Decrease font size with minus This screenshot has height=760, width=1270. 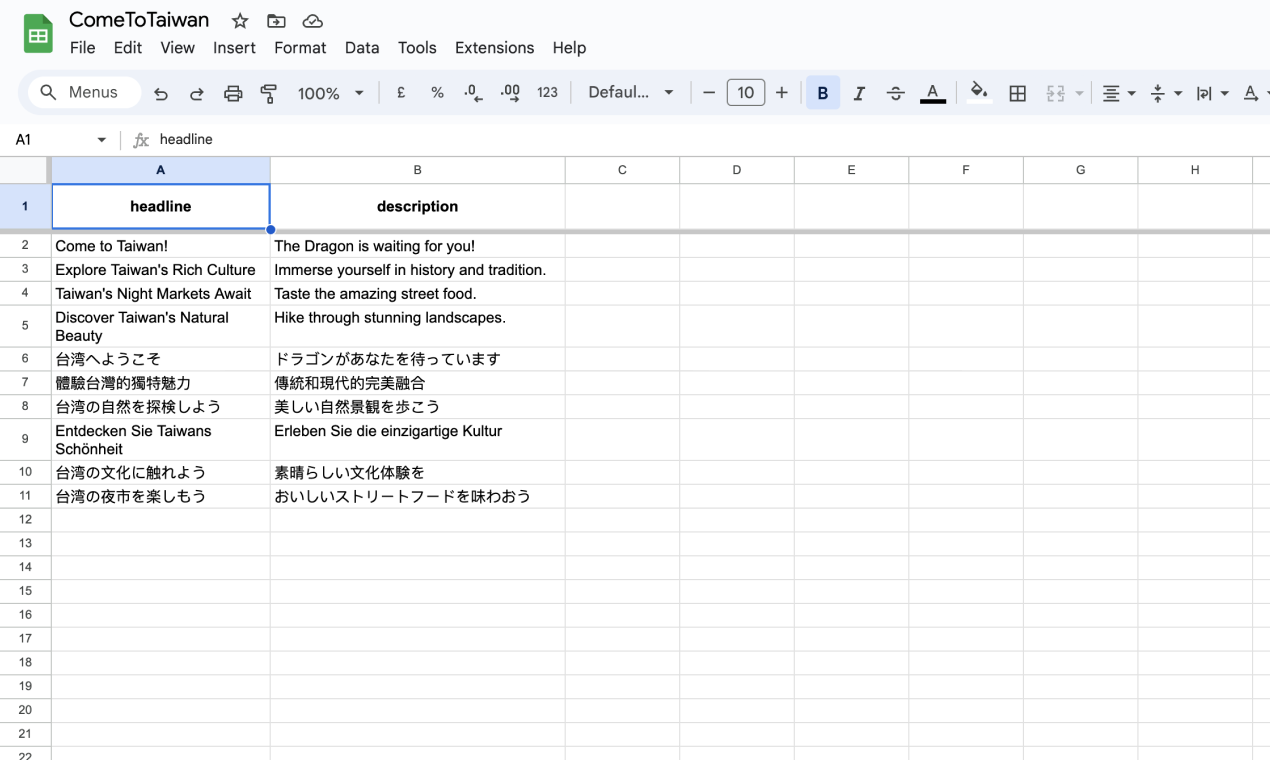pos(709,92)
